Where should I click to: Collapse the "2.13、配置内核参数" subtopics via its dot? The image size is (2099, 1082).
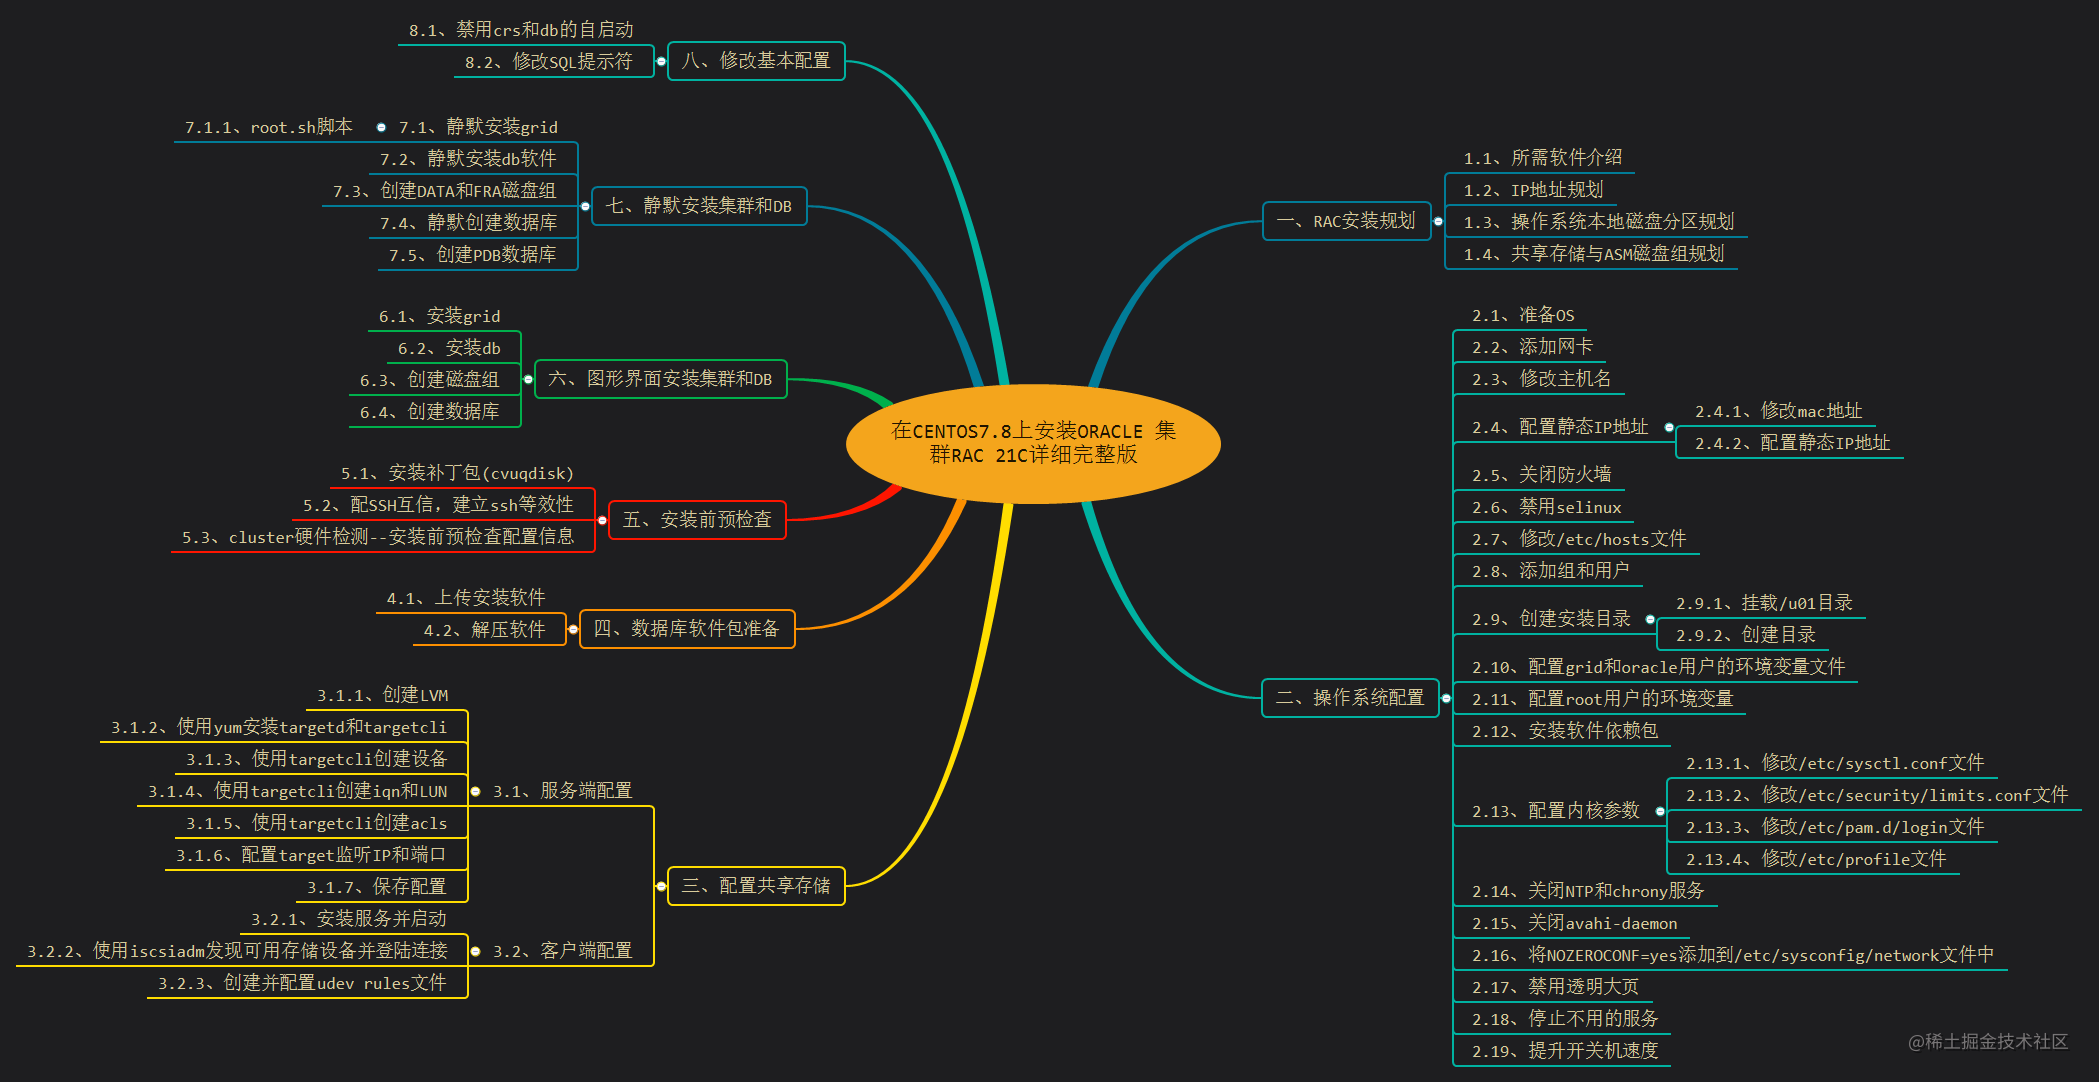pyautogui.click(x=1661, y=811)
